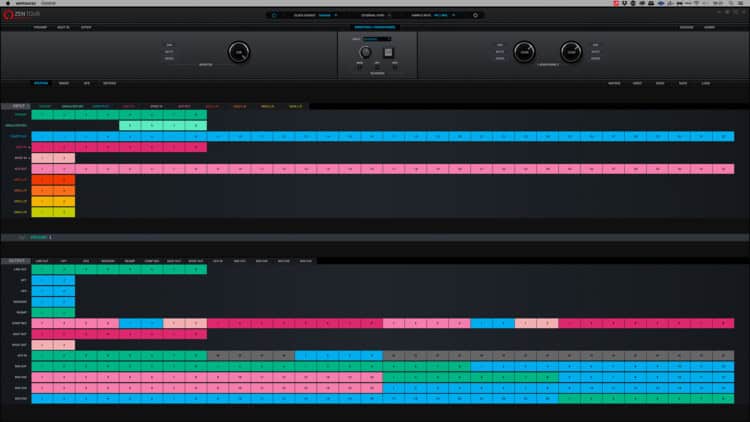
Task: Adjust the Headphone 1 volume knob
Action: click(x=524, y=52)
